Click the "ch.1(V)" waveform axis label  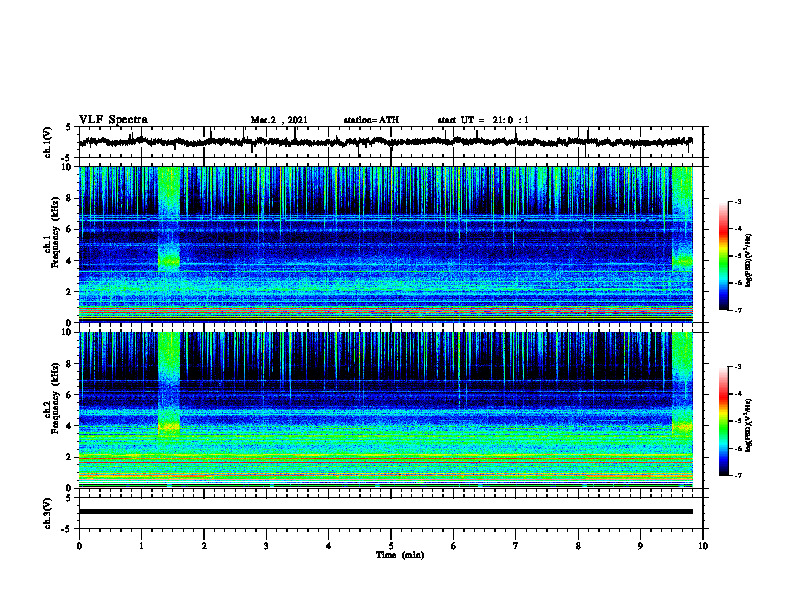point(48,142)
